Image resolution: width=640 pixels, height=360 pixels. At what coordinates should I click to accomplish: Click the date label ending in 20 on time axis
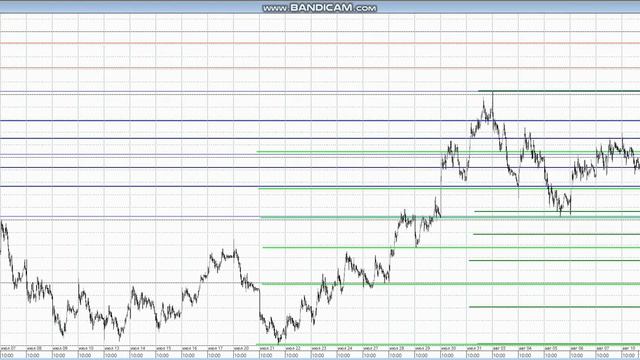coord(241,349)
